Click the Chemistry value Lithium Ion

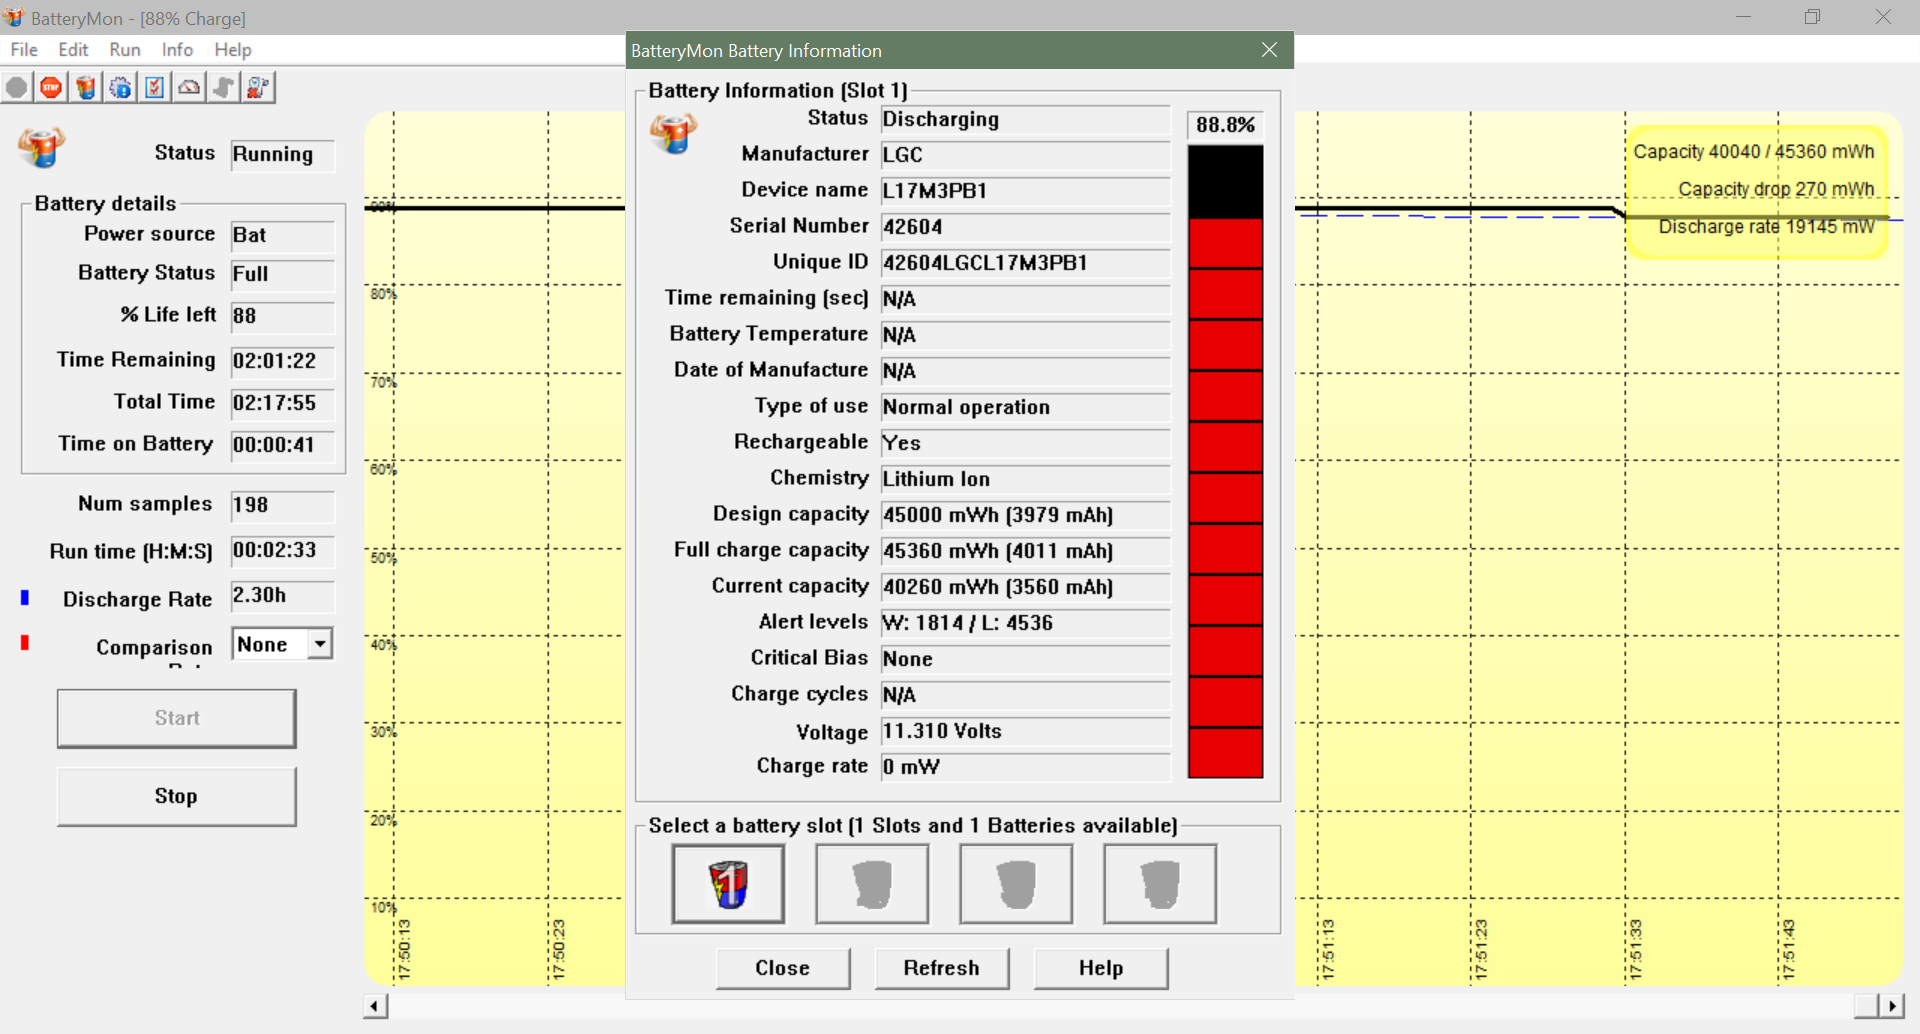point(1025,480)
